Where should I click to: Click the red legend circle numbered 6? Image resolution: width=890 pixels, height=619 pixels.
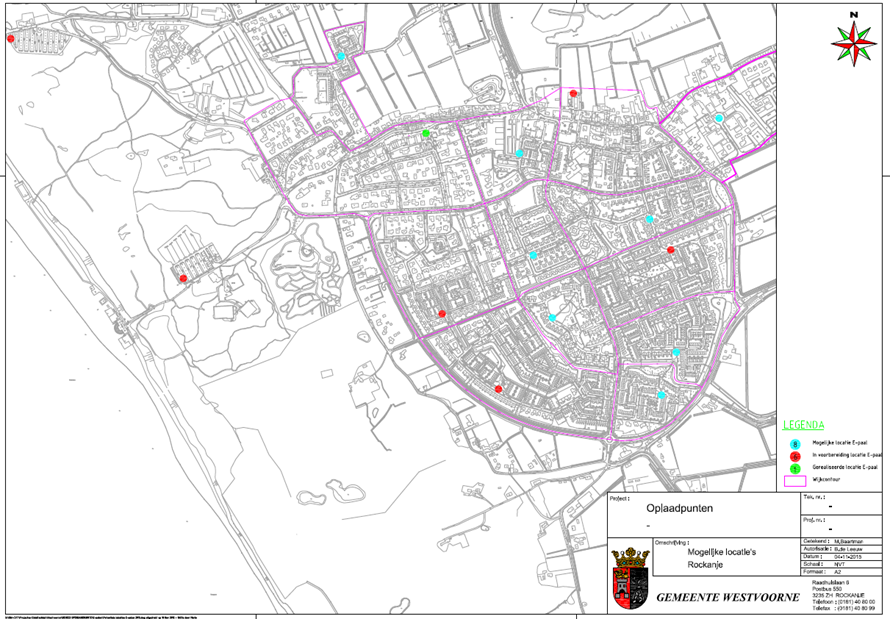795,456
